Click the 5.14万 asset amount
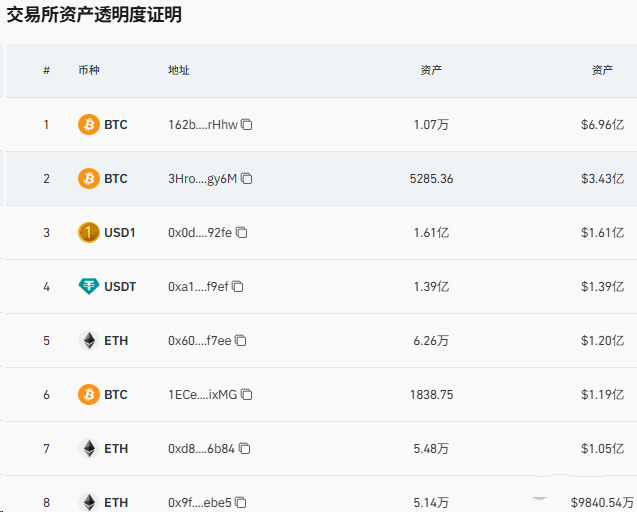637x512 pixels. pyautogui.click(x=431, y=503)
